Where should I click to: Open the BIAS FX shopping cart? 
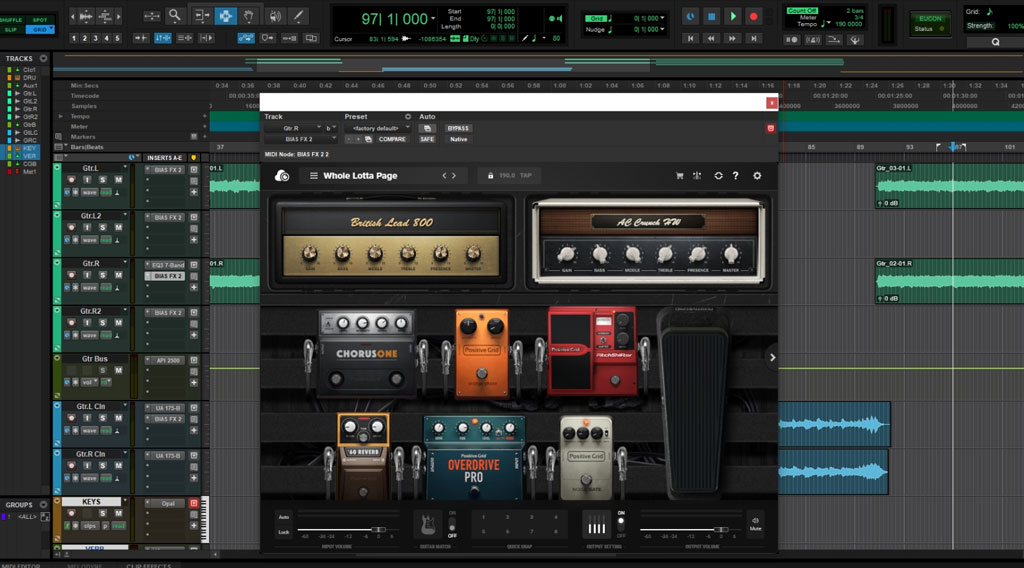[x=679, y=176]
